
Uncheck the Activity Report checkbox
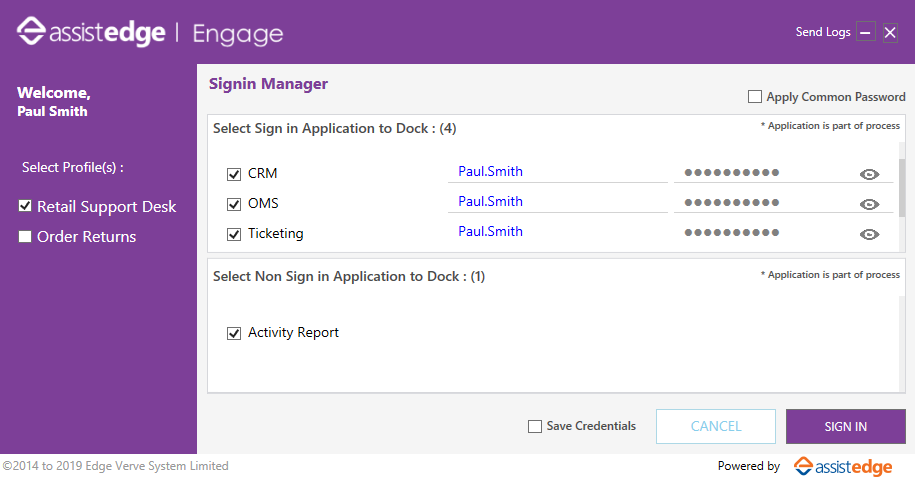(x=234, y=333)
